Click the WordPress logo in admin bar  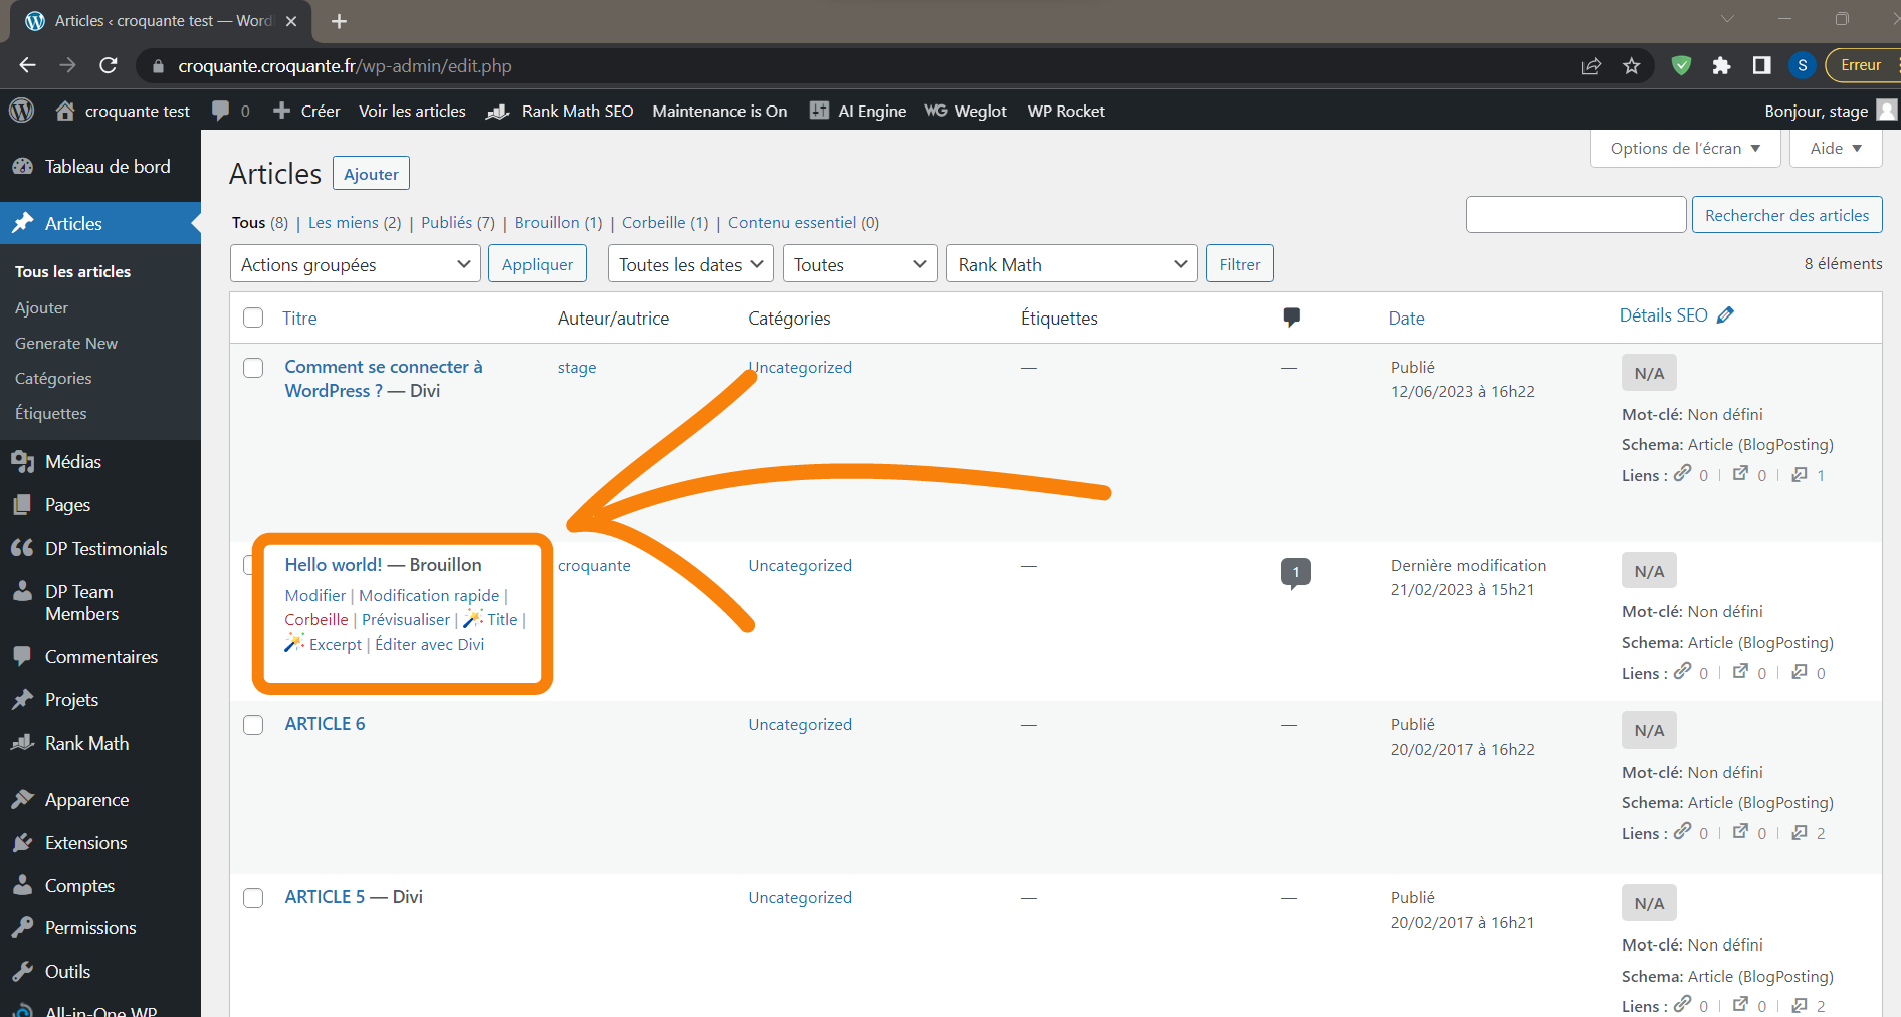tap(22, 111)
